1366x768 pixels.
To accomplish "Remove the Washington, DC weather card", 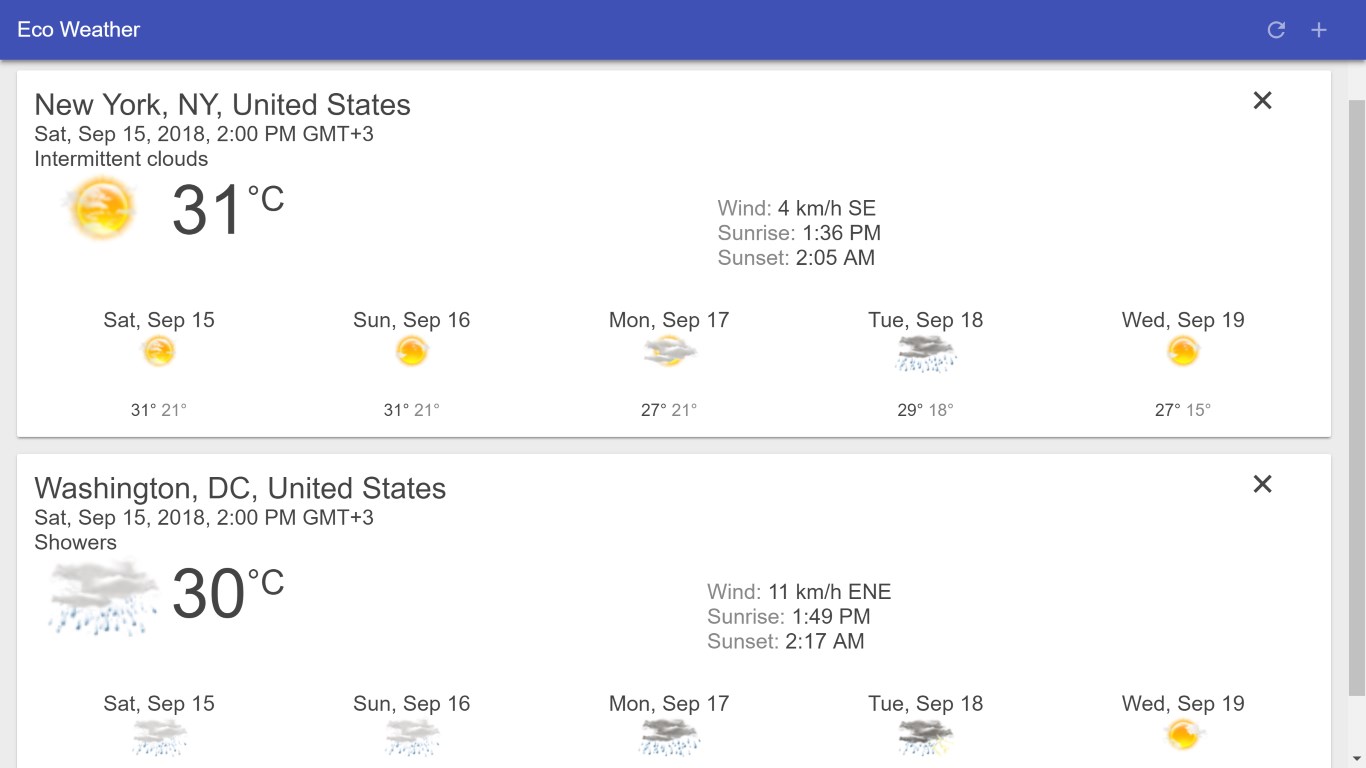I will click(1262, 484).
